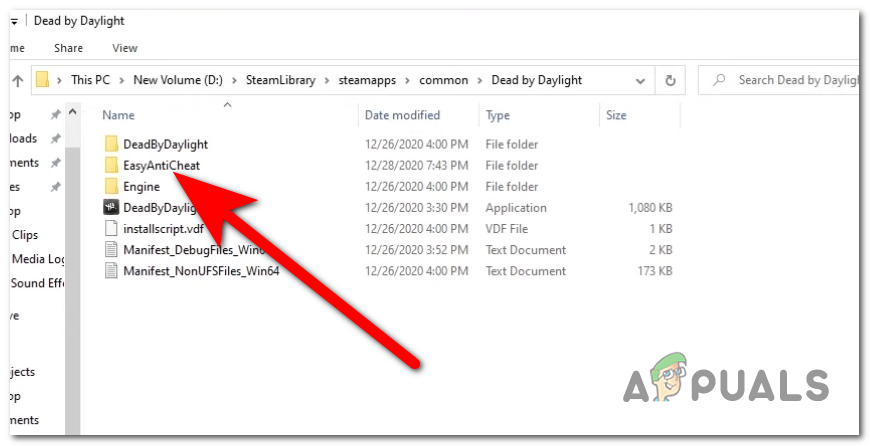Viewport: 870px width, 446px height.
Task: Expand the chevron before This PC
Action: (59, 80)
